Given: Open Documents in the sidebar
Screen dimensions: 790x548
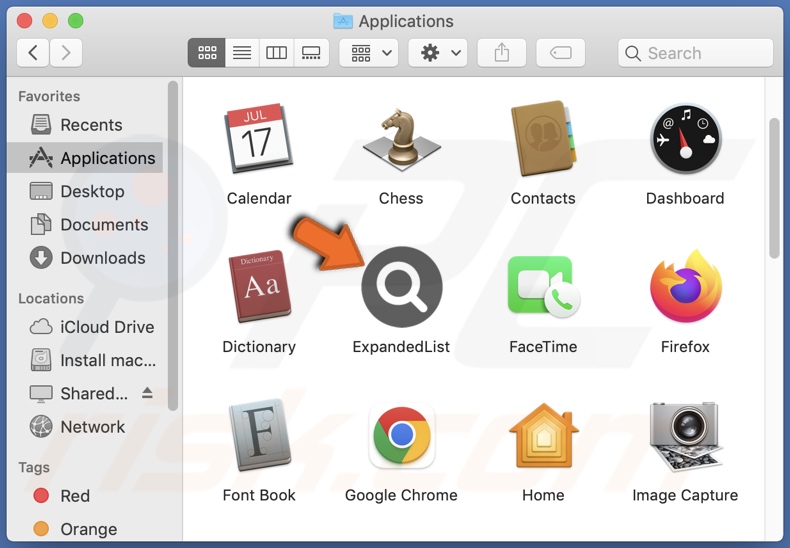Looking at the screenshot, I should (85, 225).
